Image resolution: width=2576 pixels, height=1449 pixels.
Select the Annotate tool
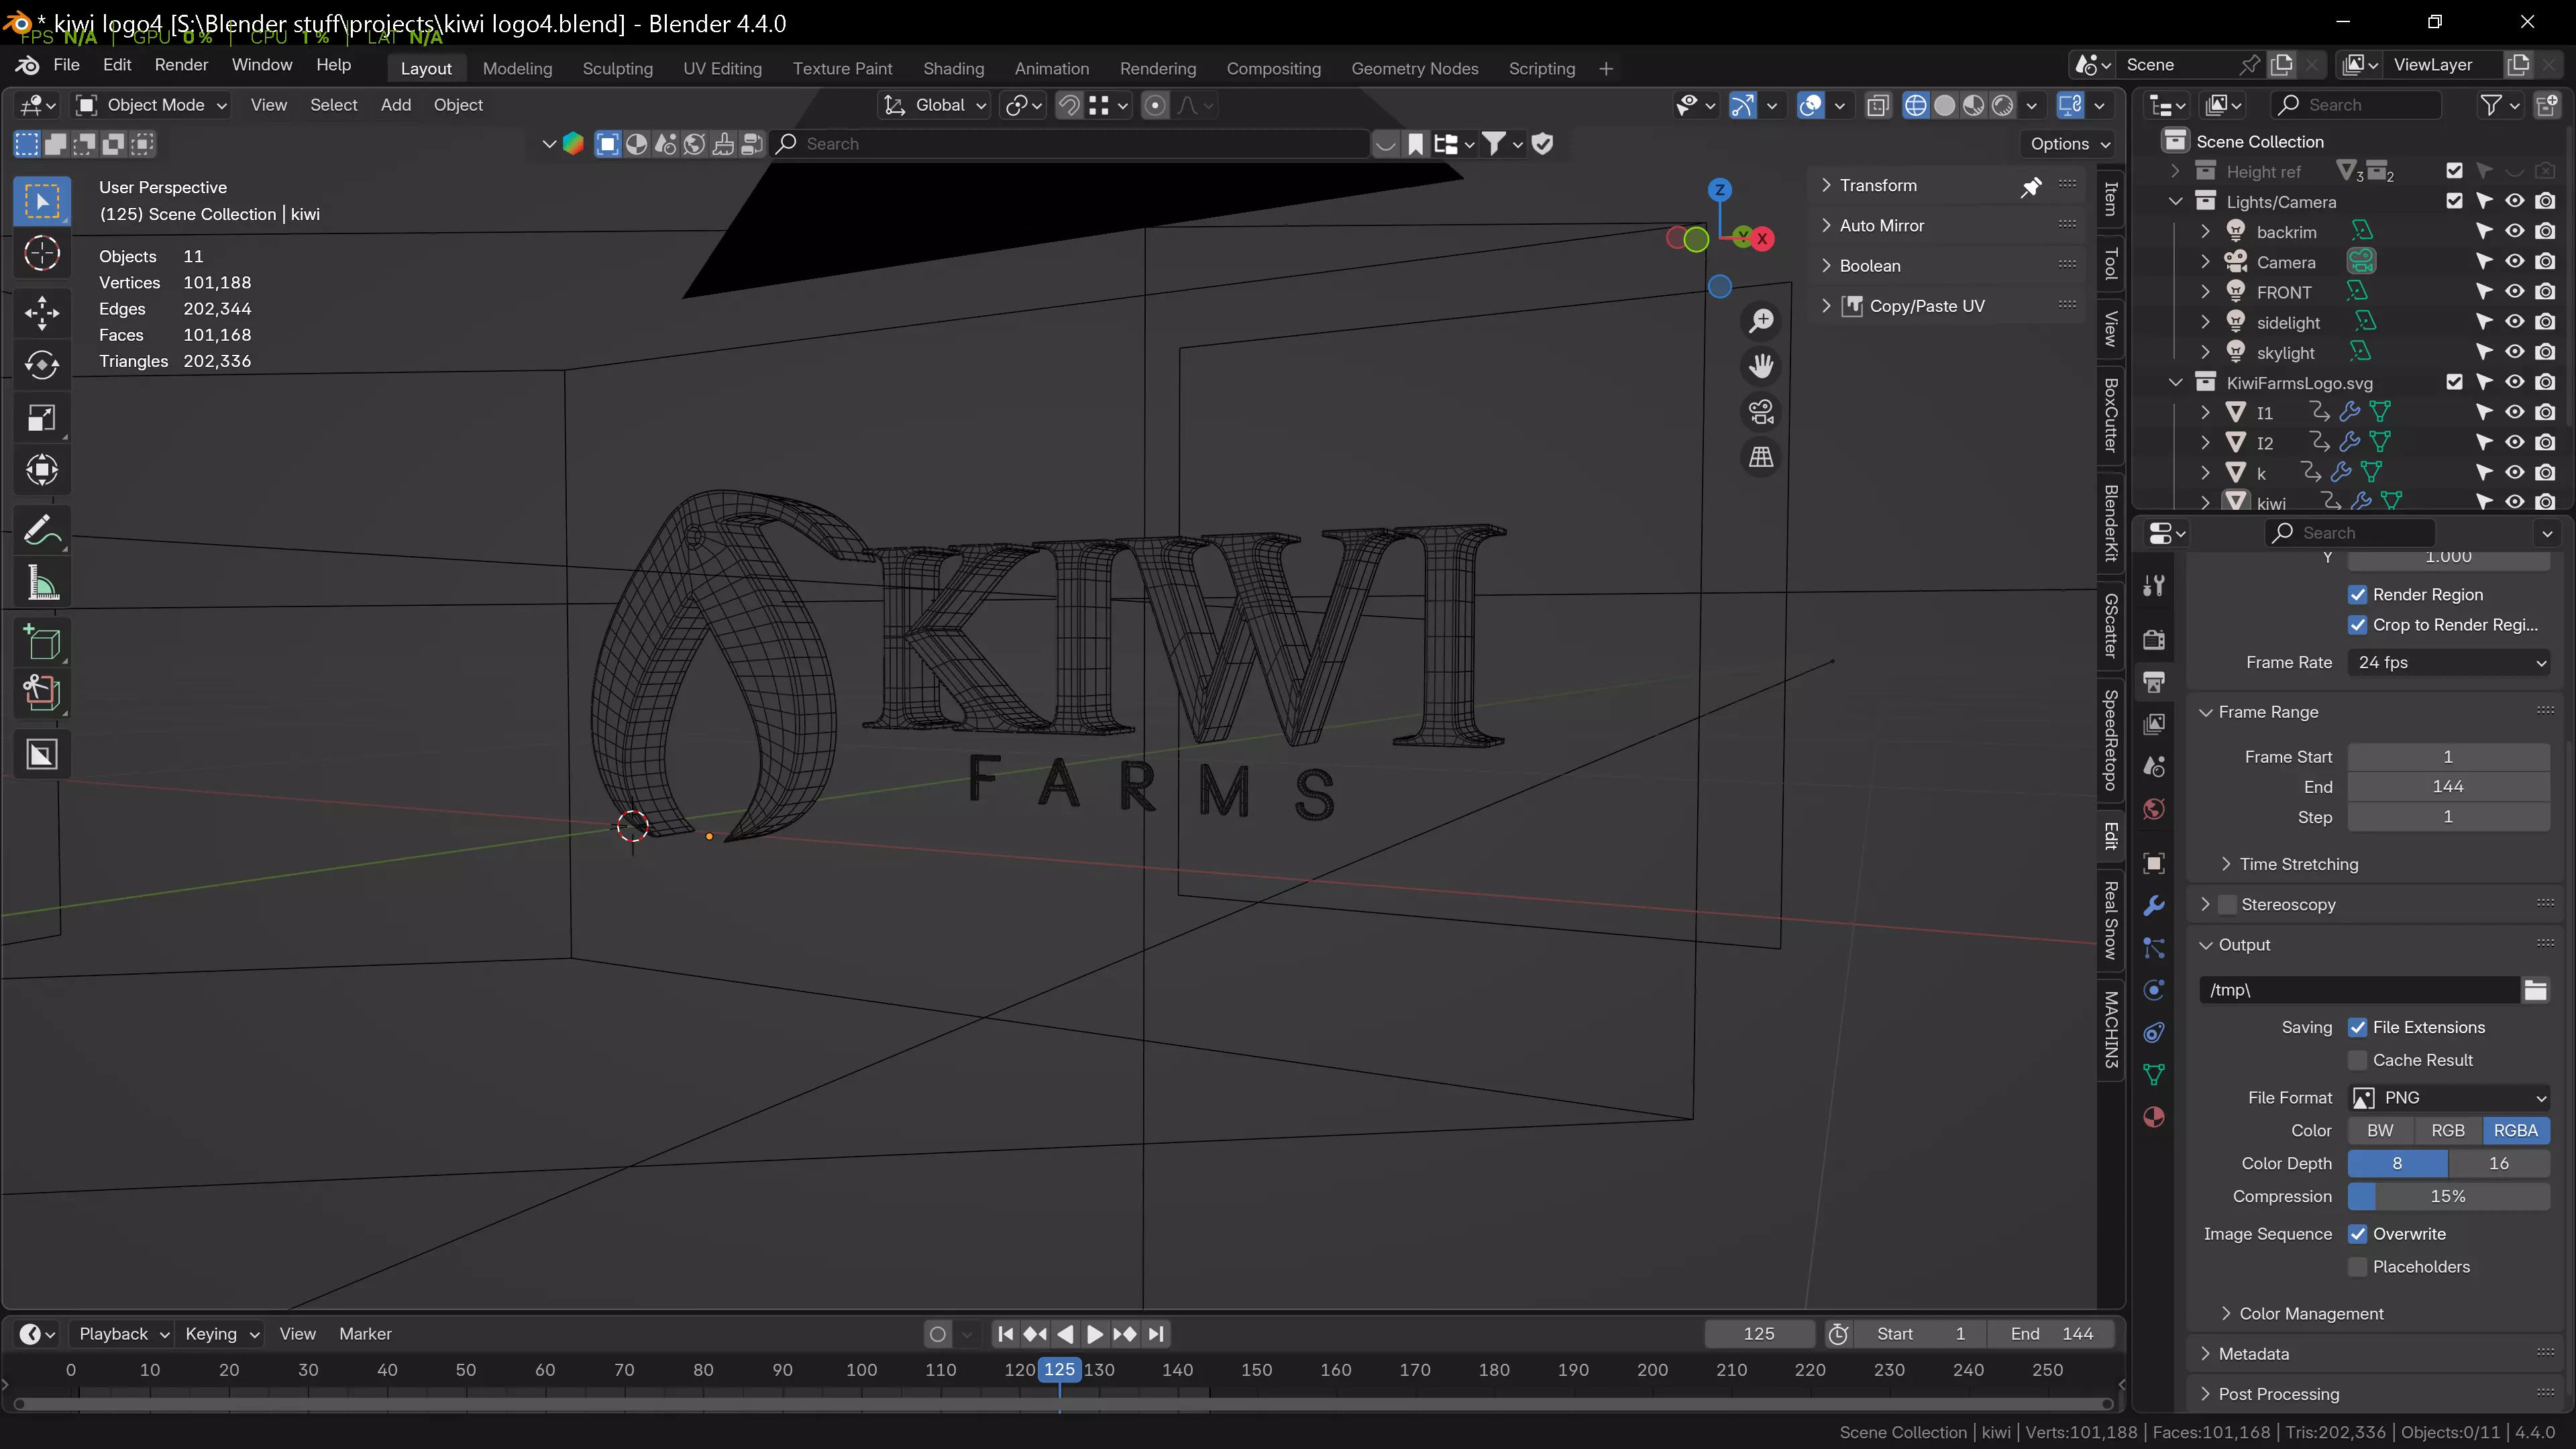click(x=42, y=530)
